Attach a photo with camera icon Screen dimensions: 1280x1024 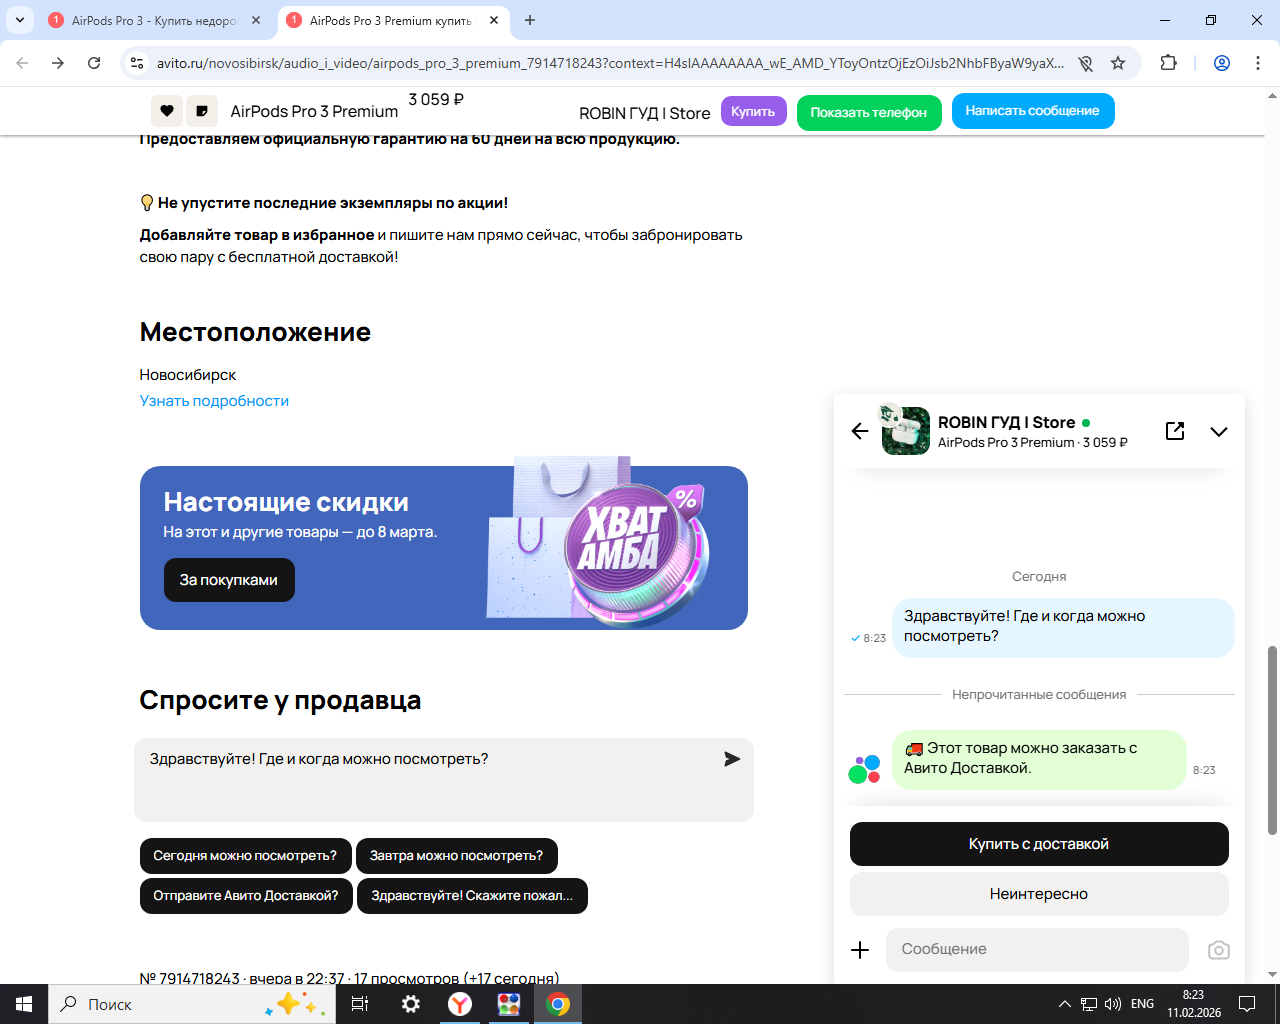point(1218,950)
